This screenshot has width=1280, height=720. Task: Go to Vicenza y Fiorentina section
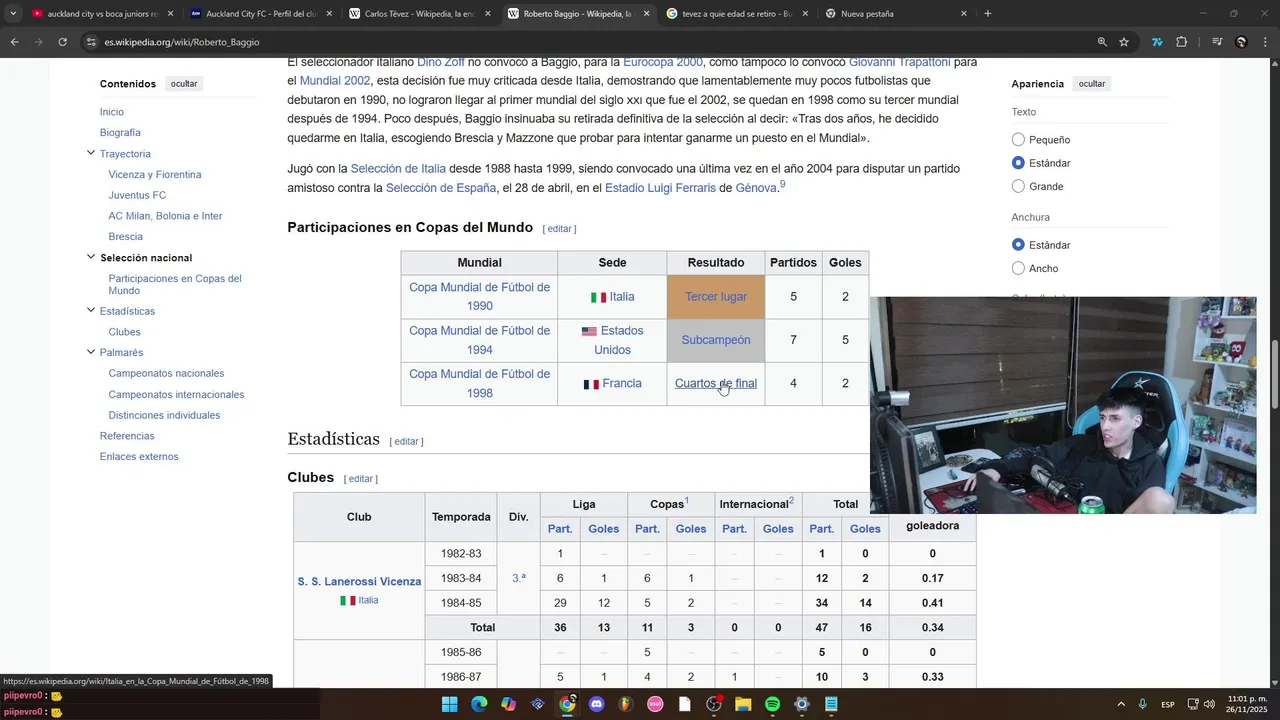(155, 174)
